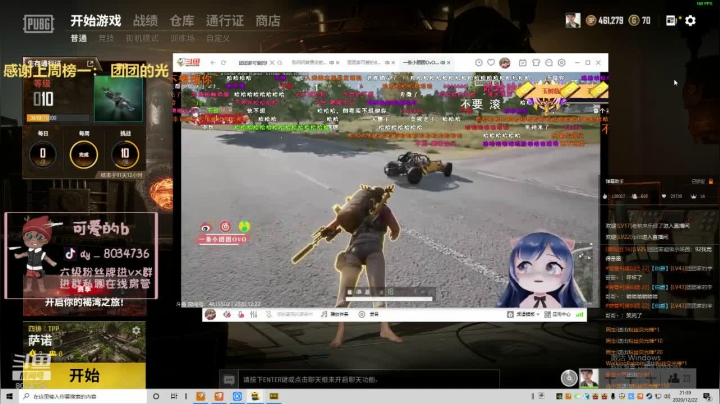720x404 pixels.
Task: Open the 通行证 pass tab
Action: tap(225, 21)
